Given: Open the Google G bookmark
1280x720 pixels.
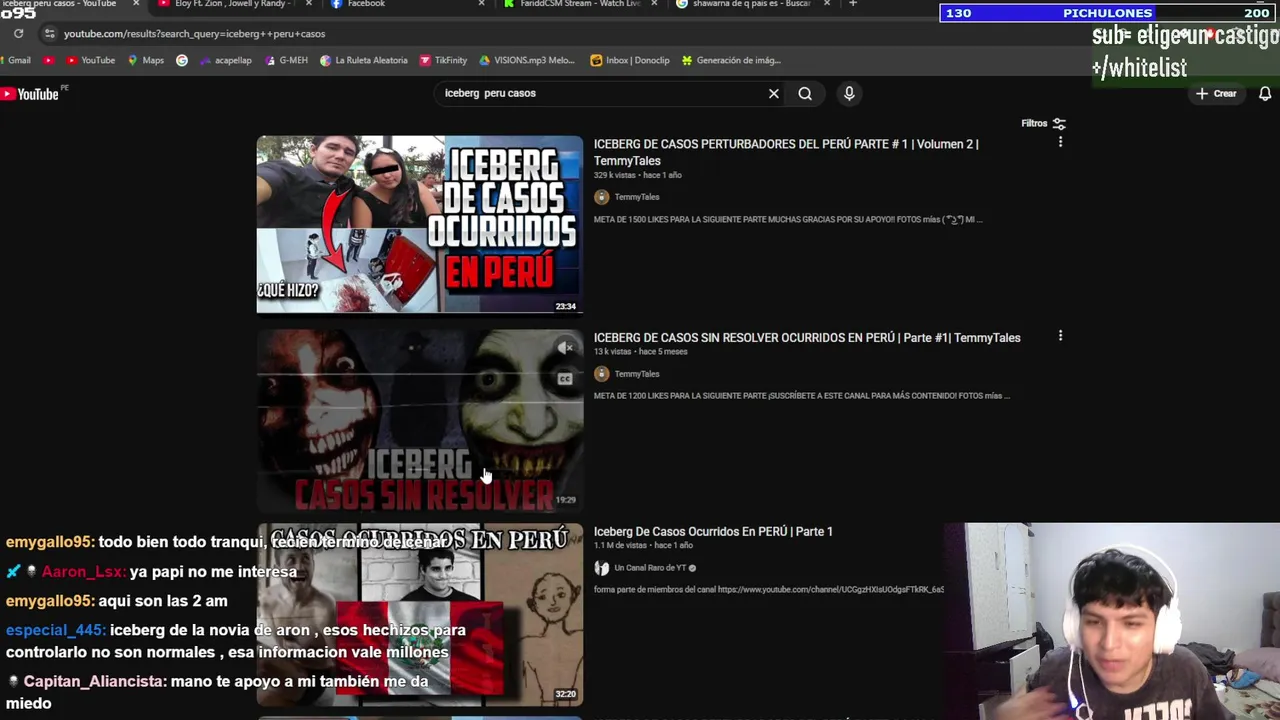Looking at the screenshot, I should [x=182, y=60].
